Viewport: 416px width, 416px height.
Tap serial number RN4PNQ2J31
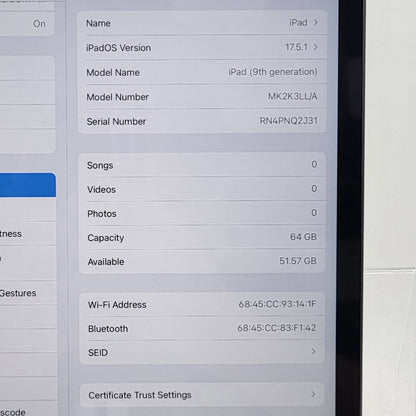point(289,121)
